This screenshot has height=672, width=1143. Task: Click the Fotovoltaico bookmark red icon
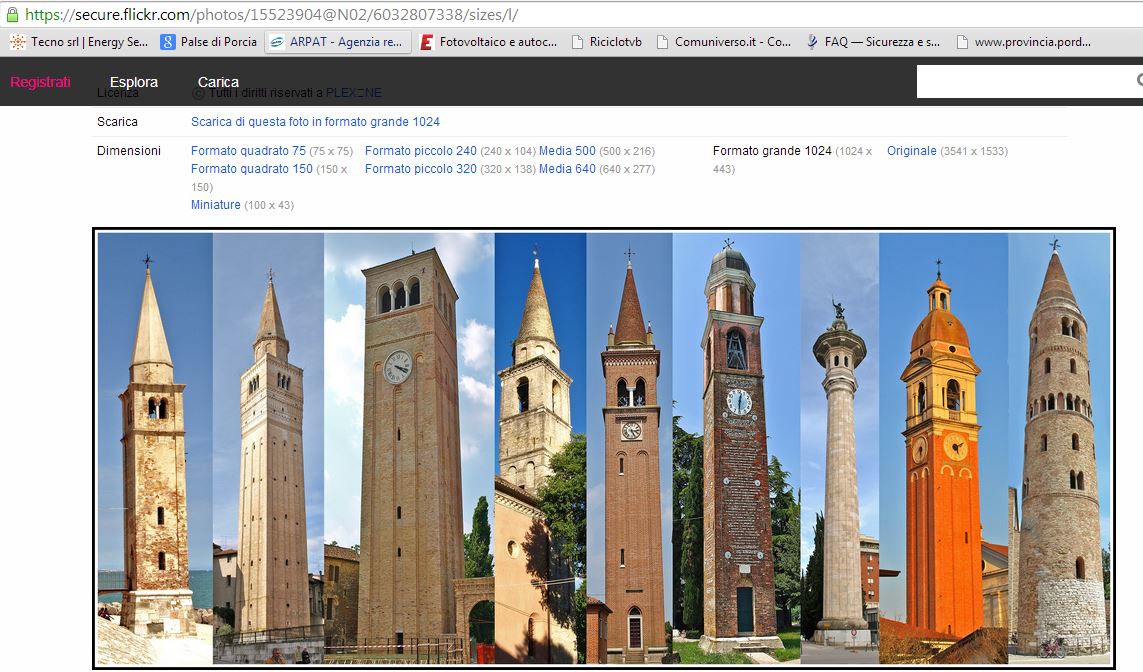pos(427,42)
